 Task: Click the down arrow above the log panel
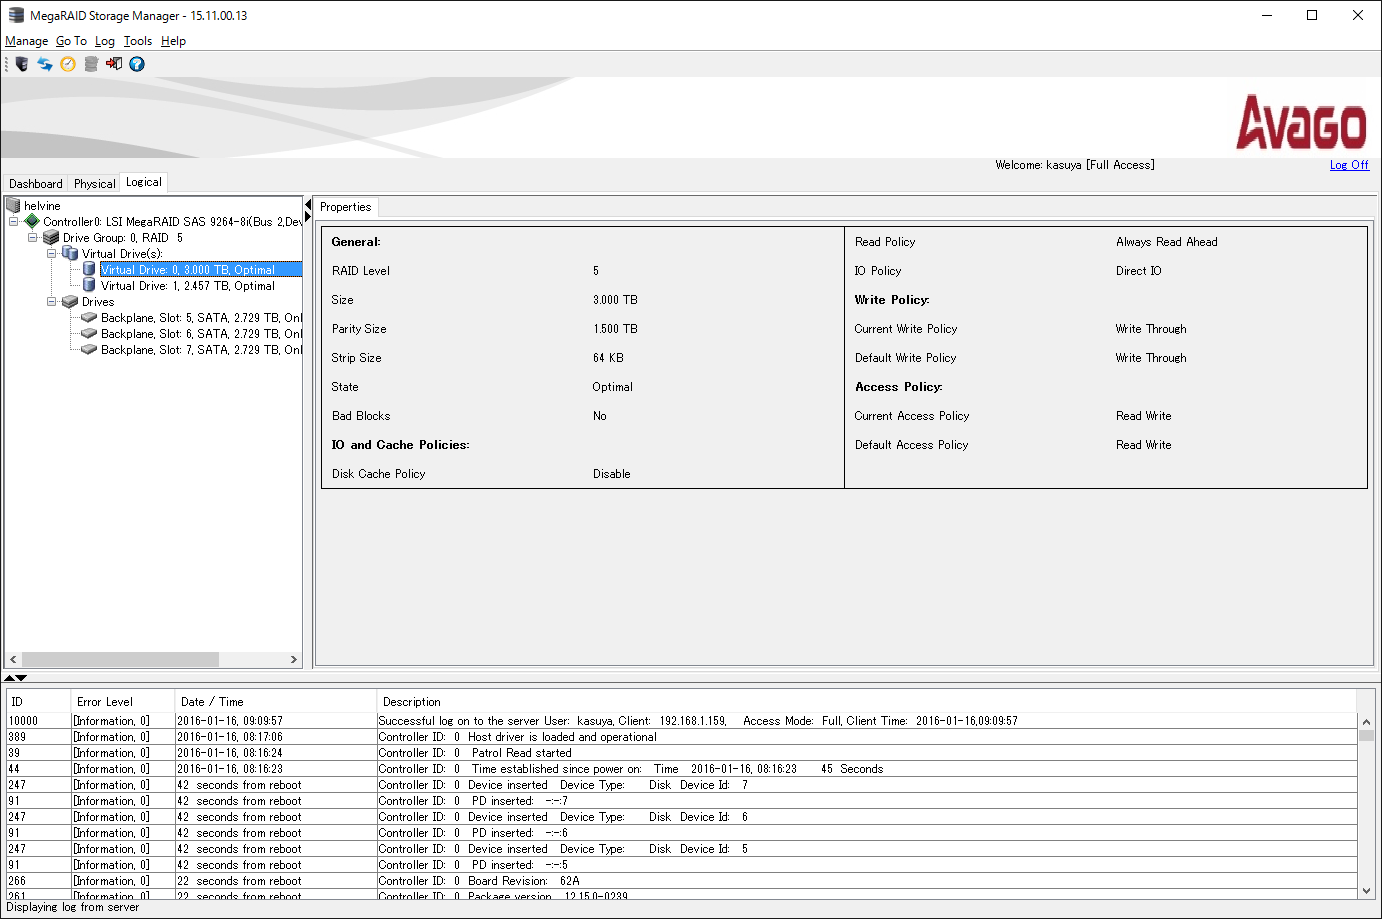(21, 678)
